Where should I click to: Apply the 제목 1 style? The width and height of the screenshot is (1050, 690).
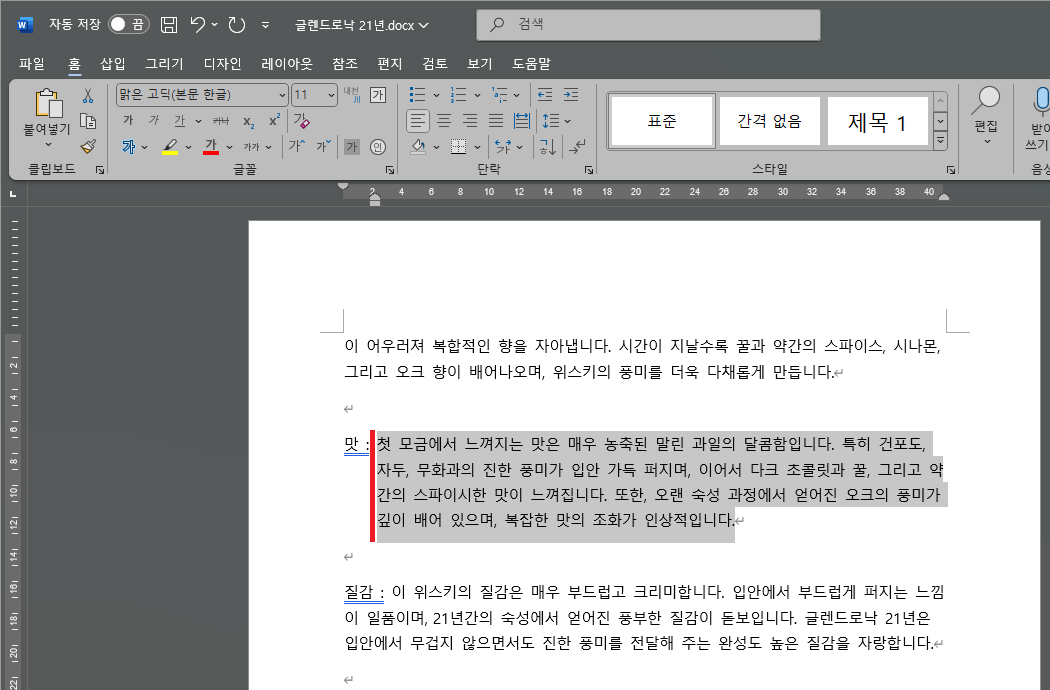877,118
